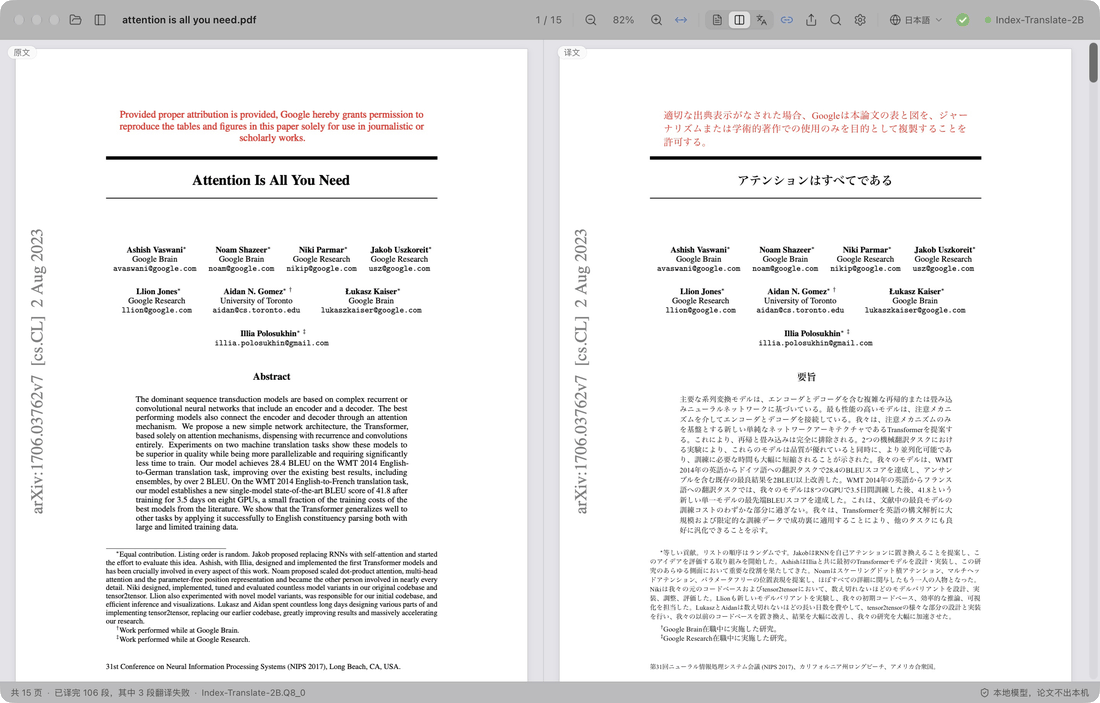Click the share export icon
Screen dimensions: 1100x703
(811, 20)
